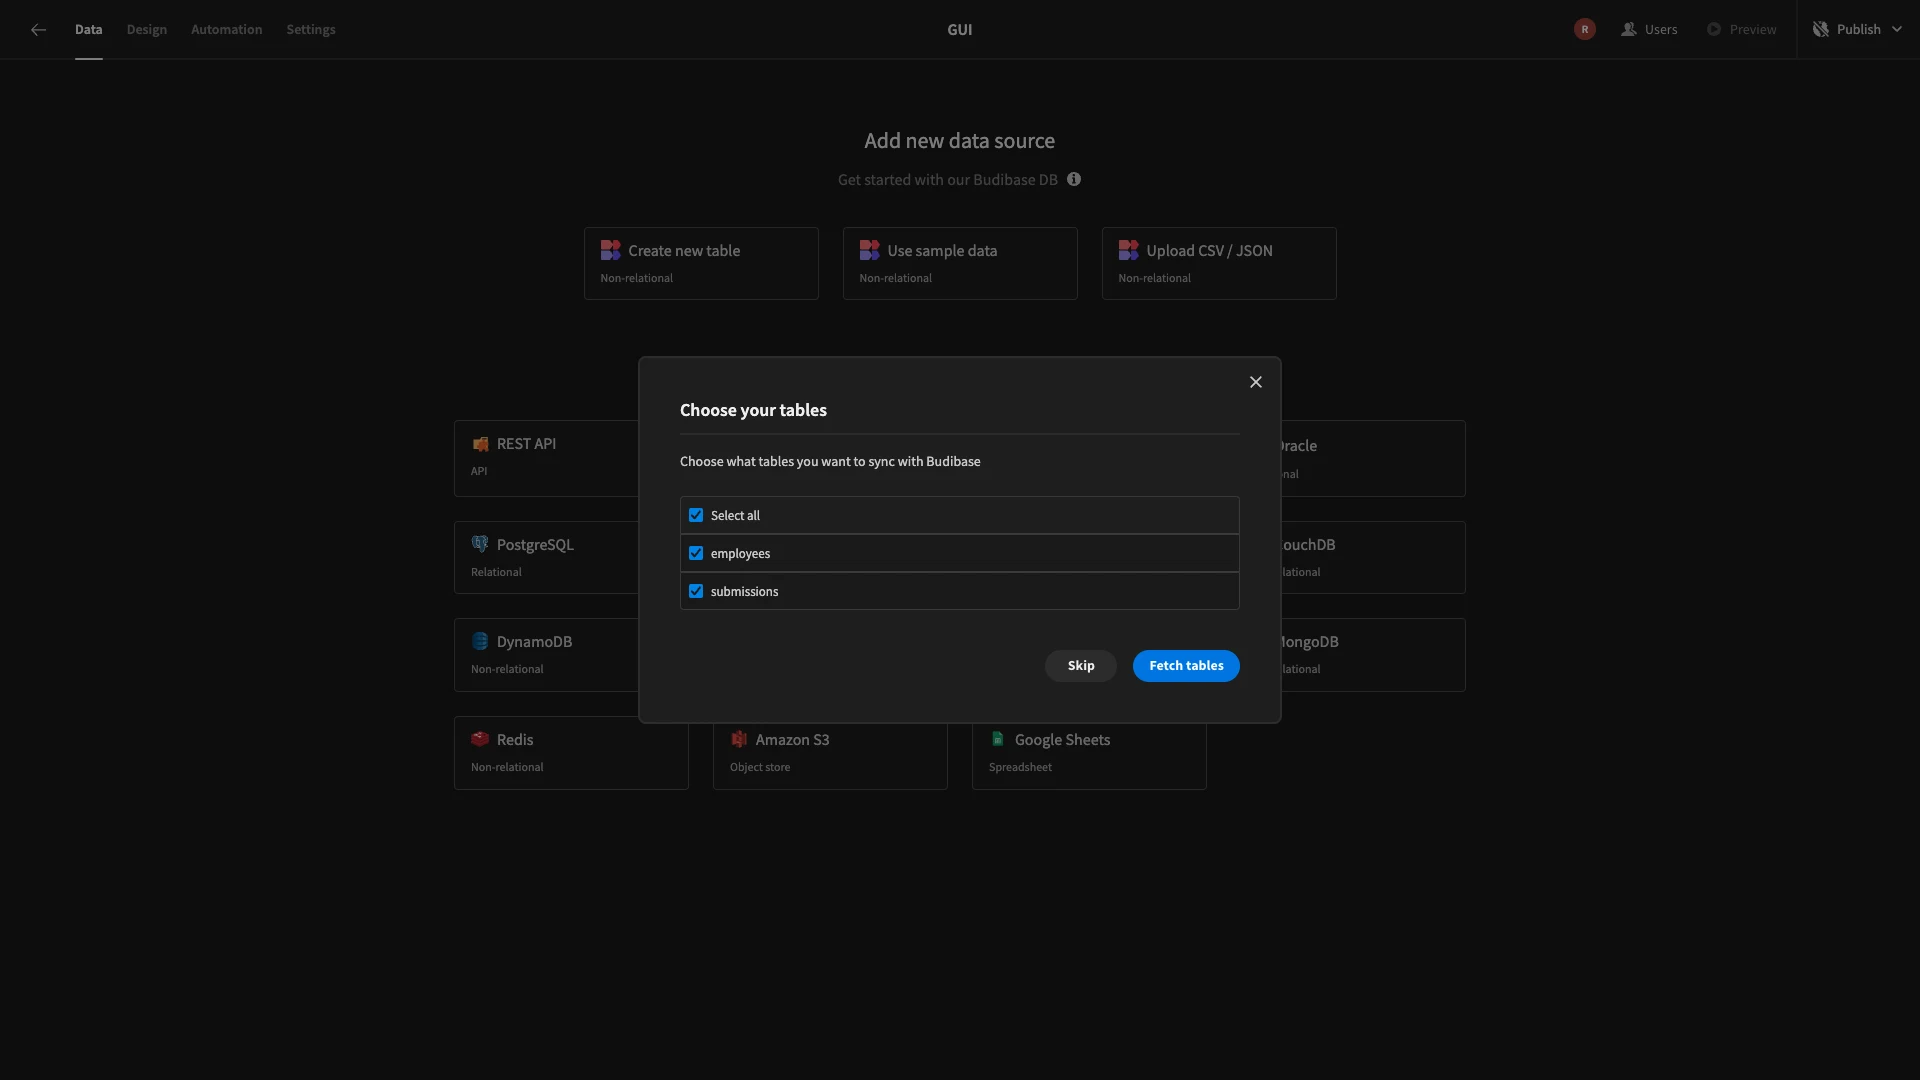This screenshot has height=1080, width=1920.
Task: Click the Upload CSV / JSON Budibase icon
Action: 1128,251
